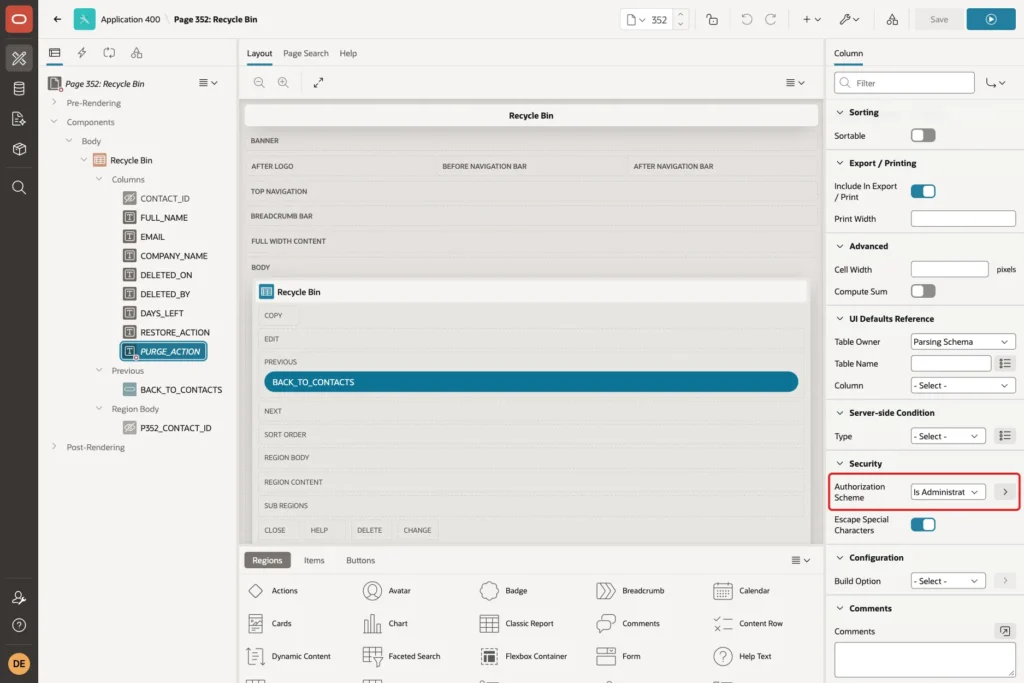Viewport: 1024px width, 683px height.
Task: Open Team Development icon in left sidebar
Action: pyautogui.click(x=19, y=119)
